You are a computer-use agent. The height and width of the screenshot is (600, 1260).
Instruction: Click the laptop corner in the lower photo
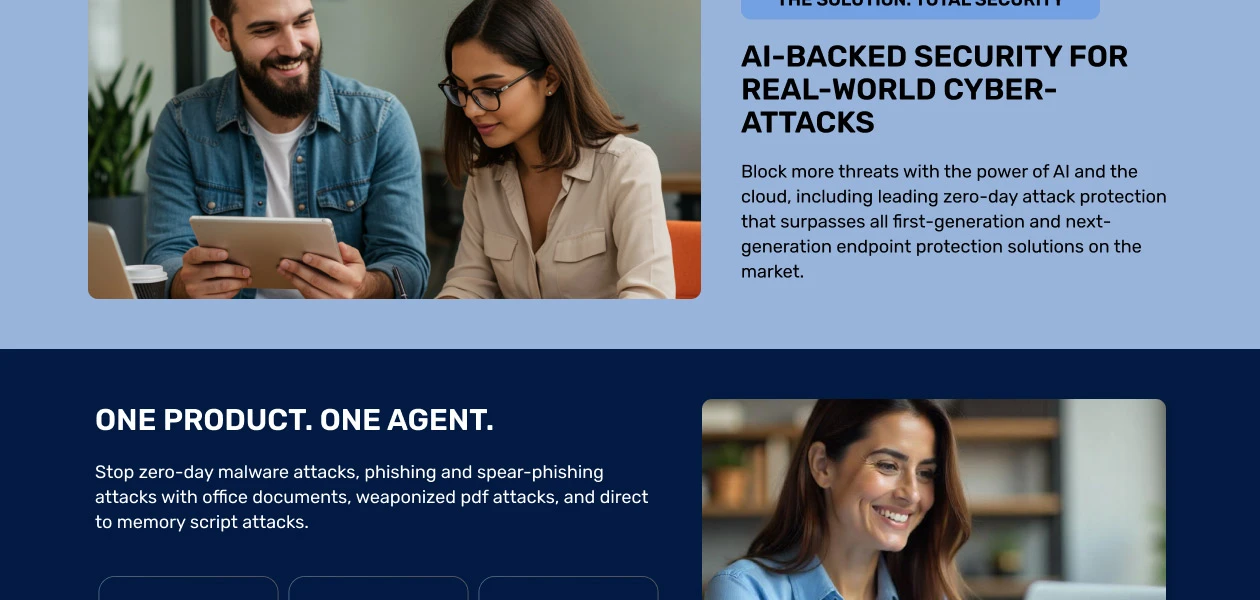coord(1095,590)
